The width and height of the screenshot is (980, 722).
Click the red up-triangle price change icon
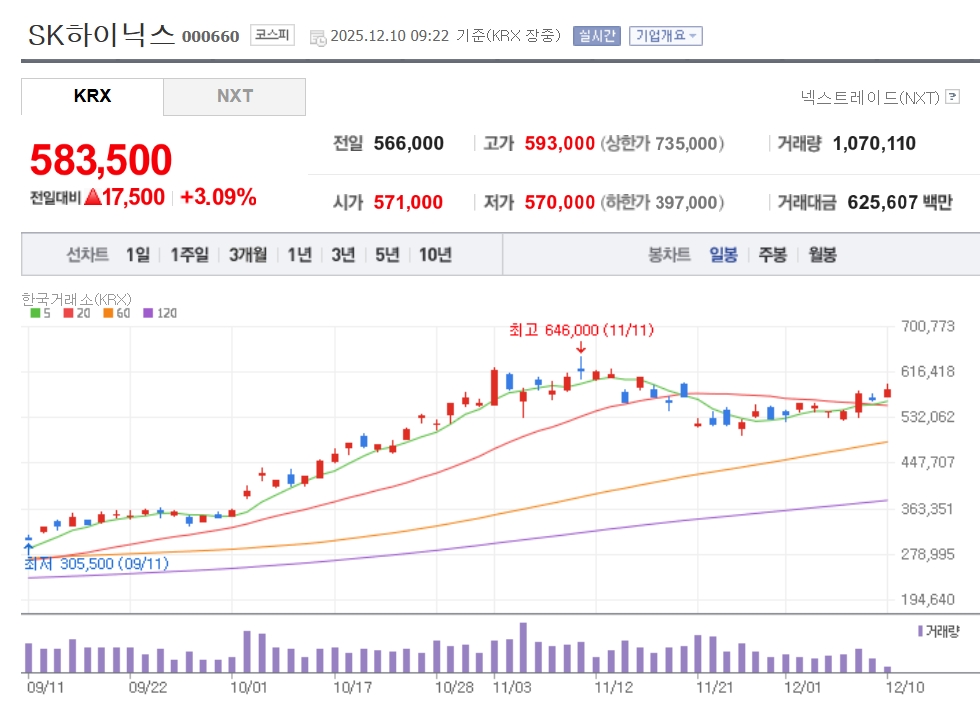92,197
